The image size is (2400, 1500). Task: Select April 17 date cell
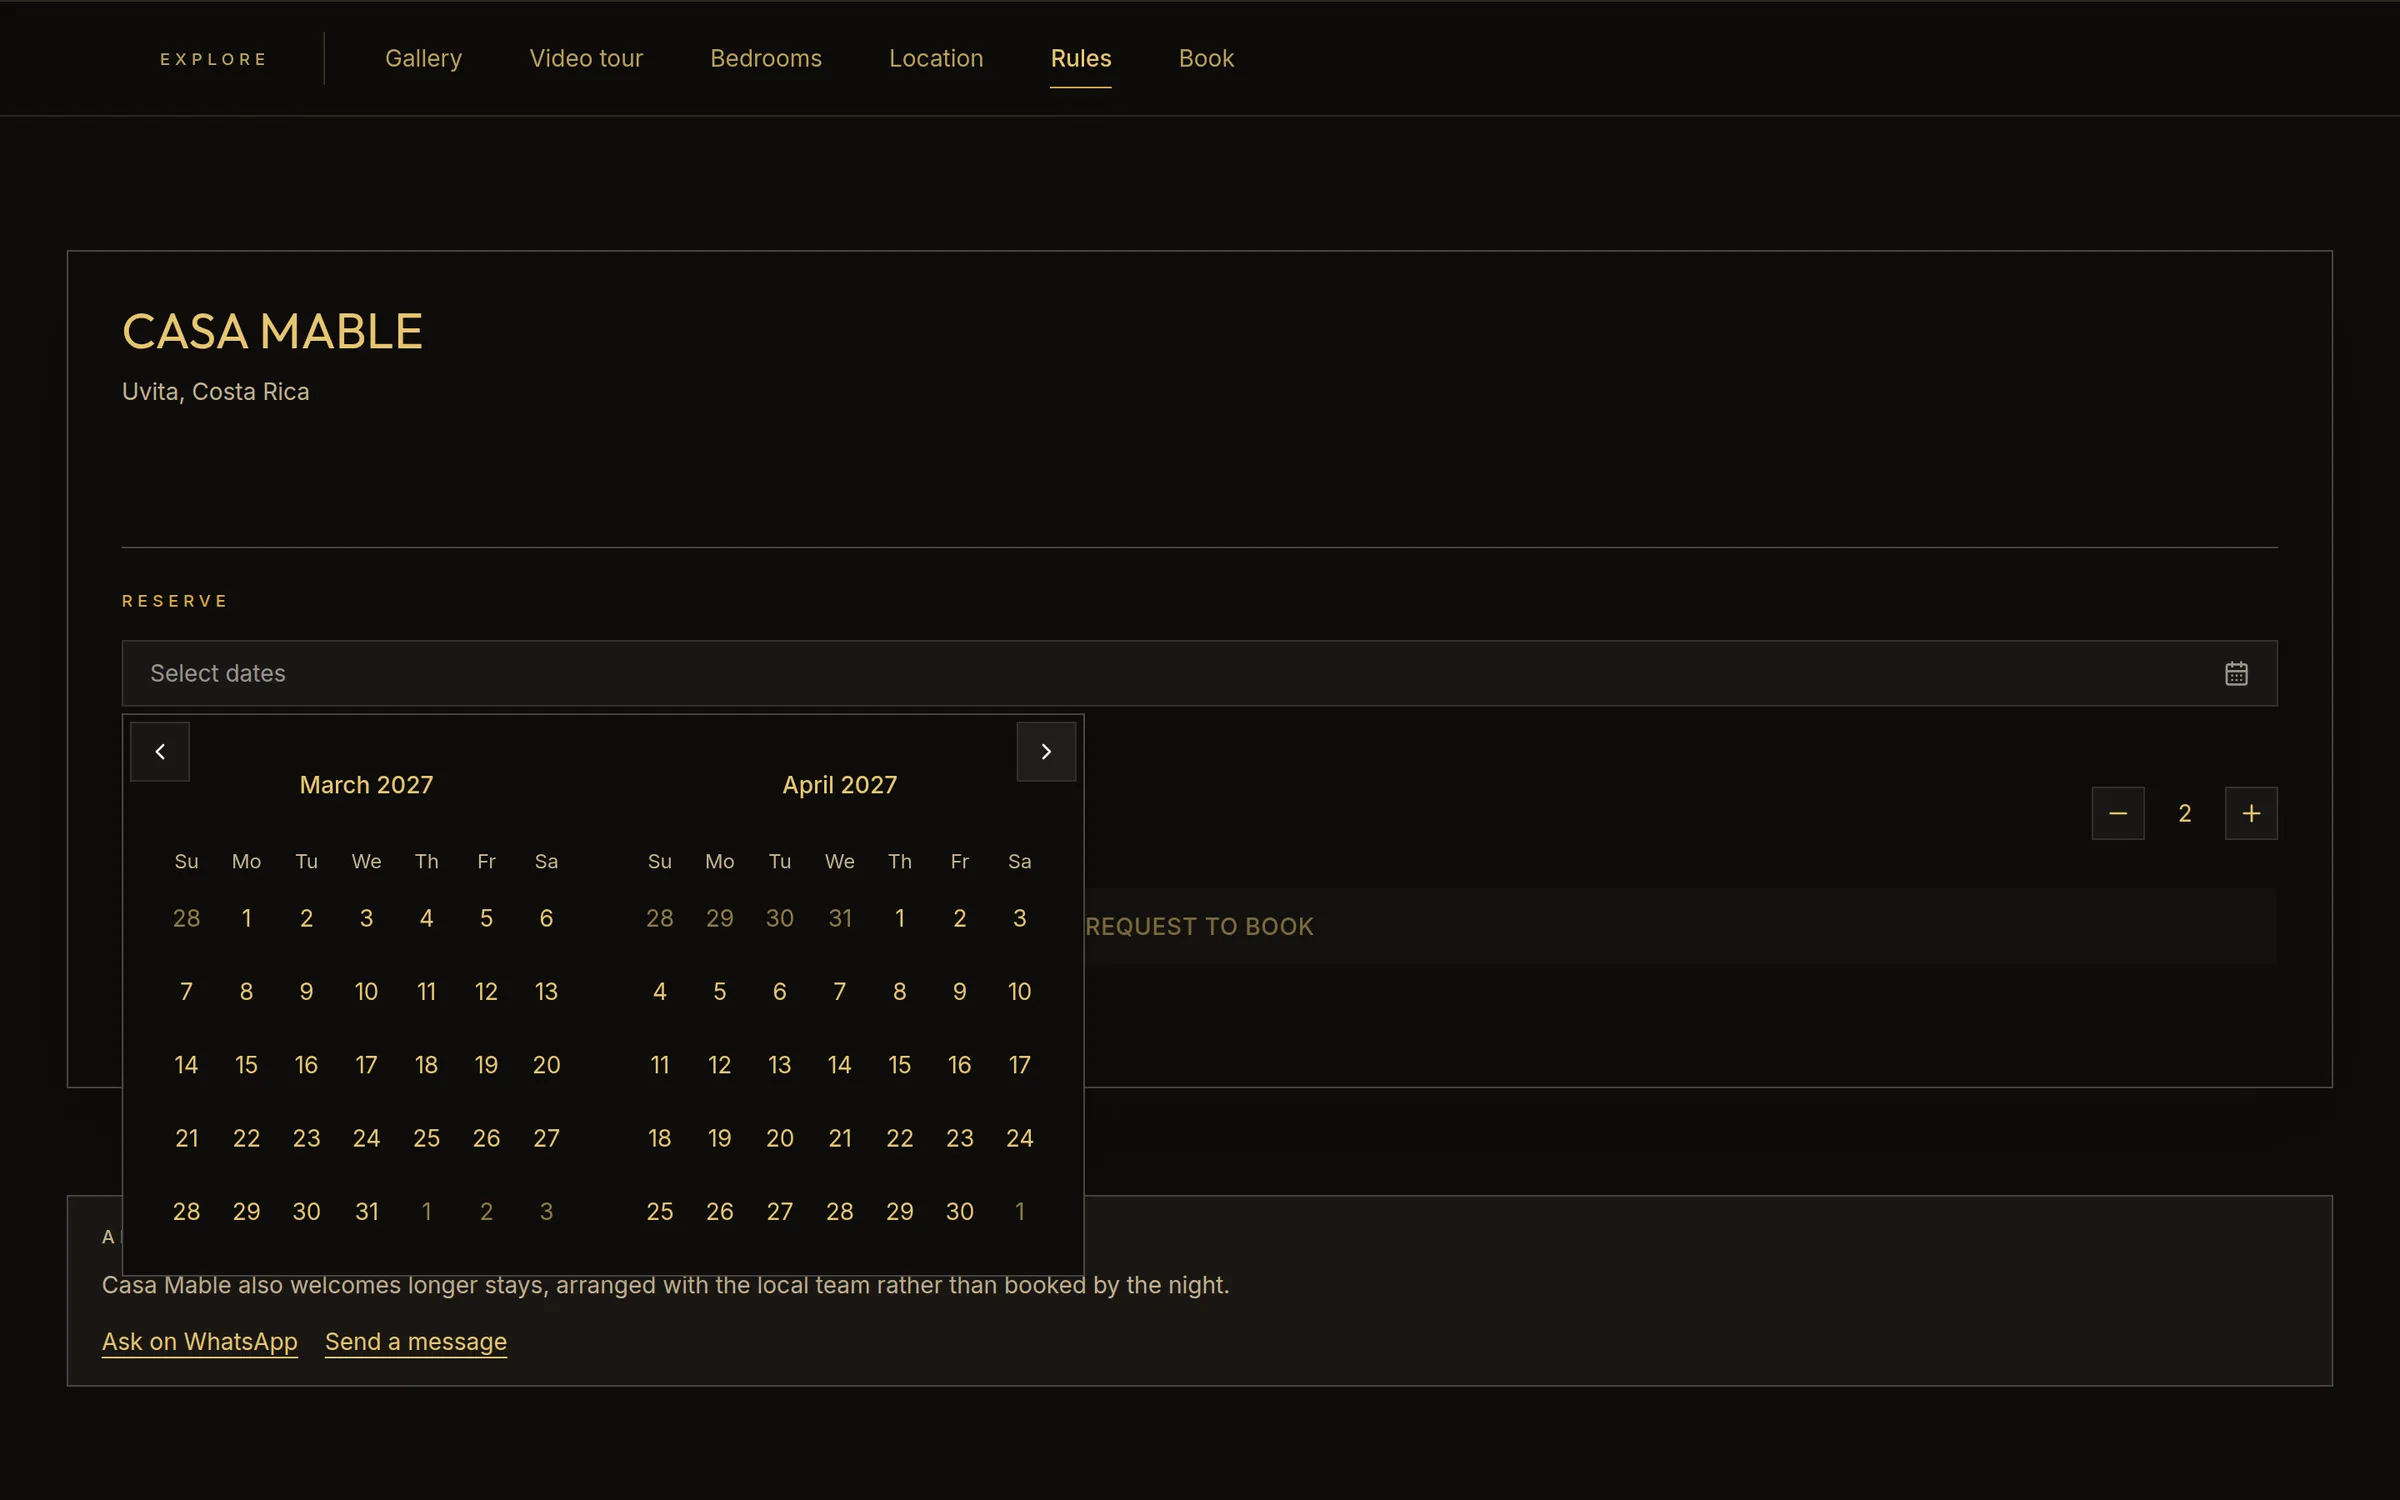pyautogui.click(x=1019, y=1065)
